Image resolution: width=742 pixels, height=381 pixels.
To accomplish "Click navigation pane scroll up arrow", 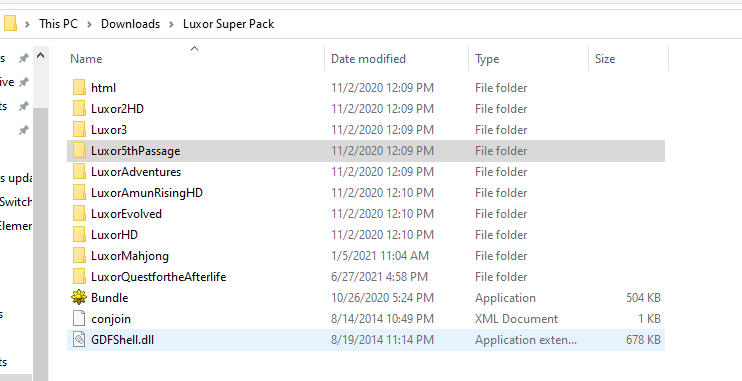I will point(41,56).
